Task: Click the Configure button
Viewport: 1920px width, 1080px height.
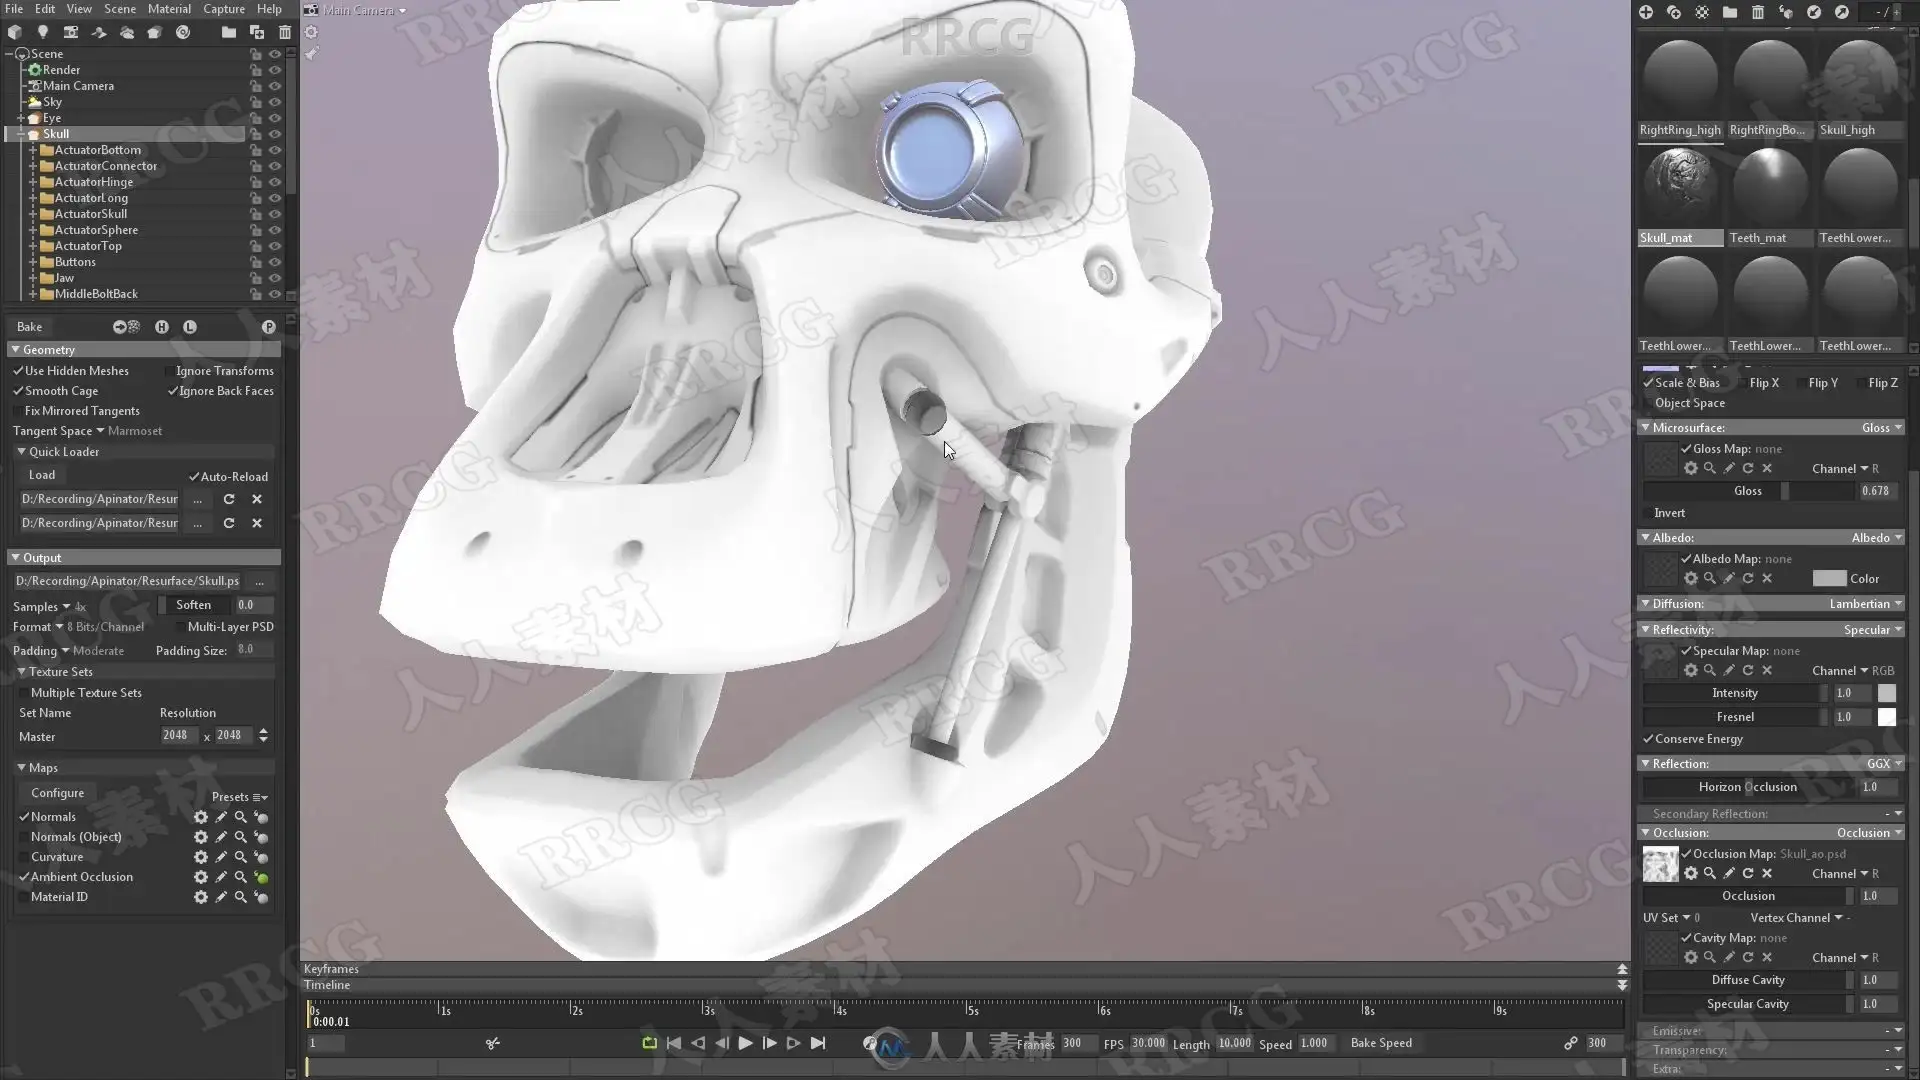Action: tap(57, 793)
